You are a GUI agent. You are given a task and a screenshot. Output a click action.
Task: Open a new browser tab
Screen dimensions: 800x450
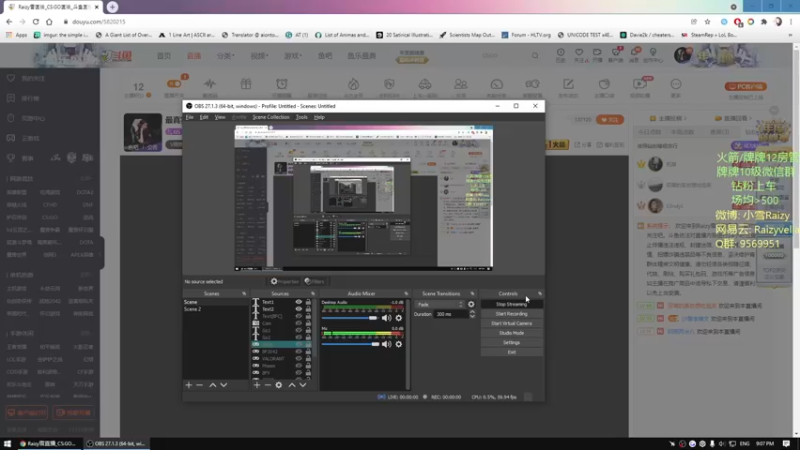pos(112,7)
